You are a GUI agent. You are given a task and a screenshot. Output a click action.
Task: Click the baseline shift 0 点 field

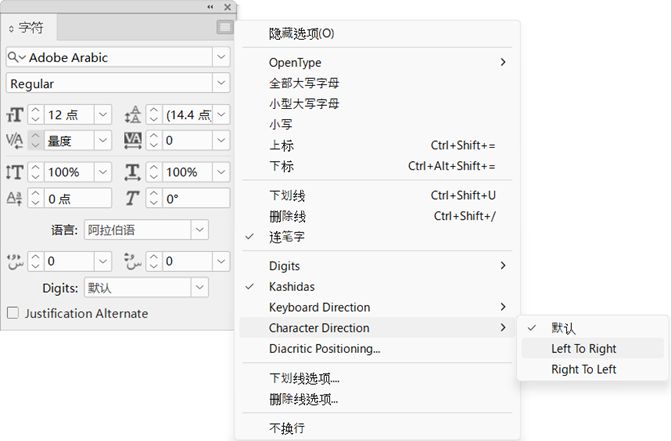click(x=77, y=198)
